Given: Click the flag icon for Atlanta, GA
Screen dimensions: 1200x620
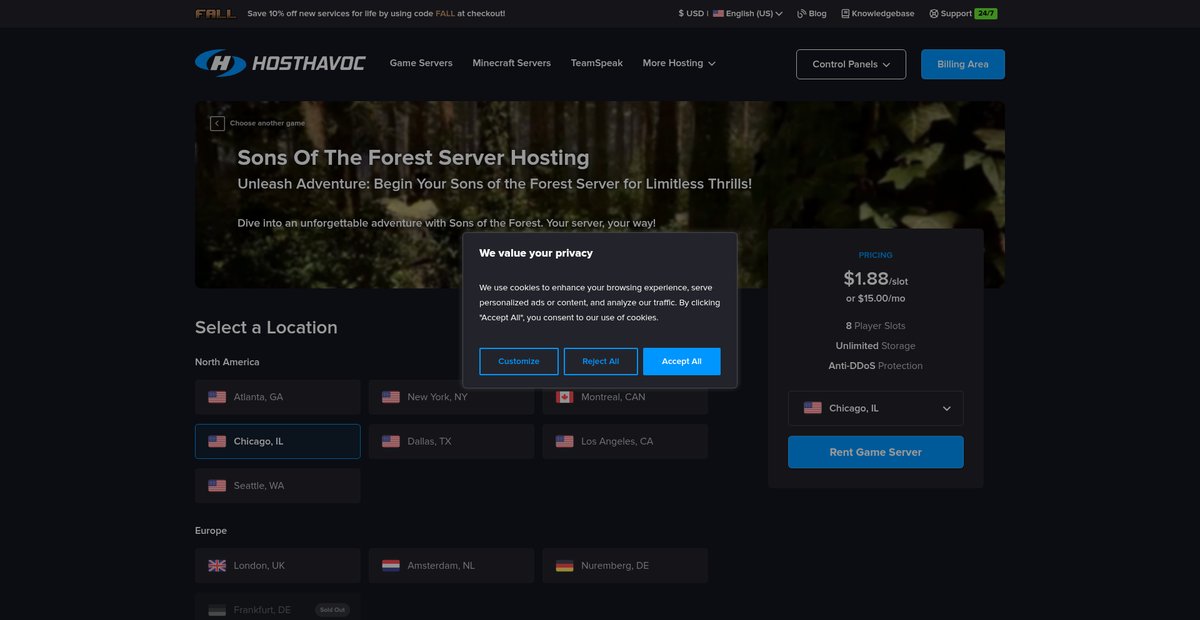Looking at the screenshot, I should [x=217, y=397].
